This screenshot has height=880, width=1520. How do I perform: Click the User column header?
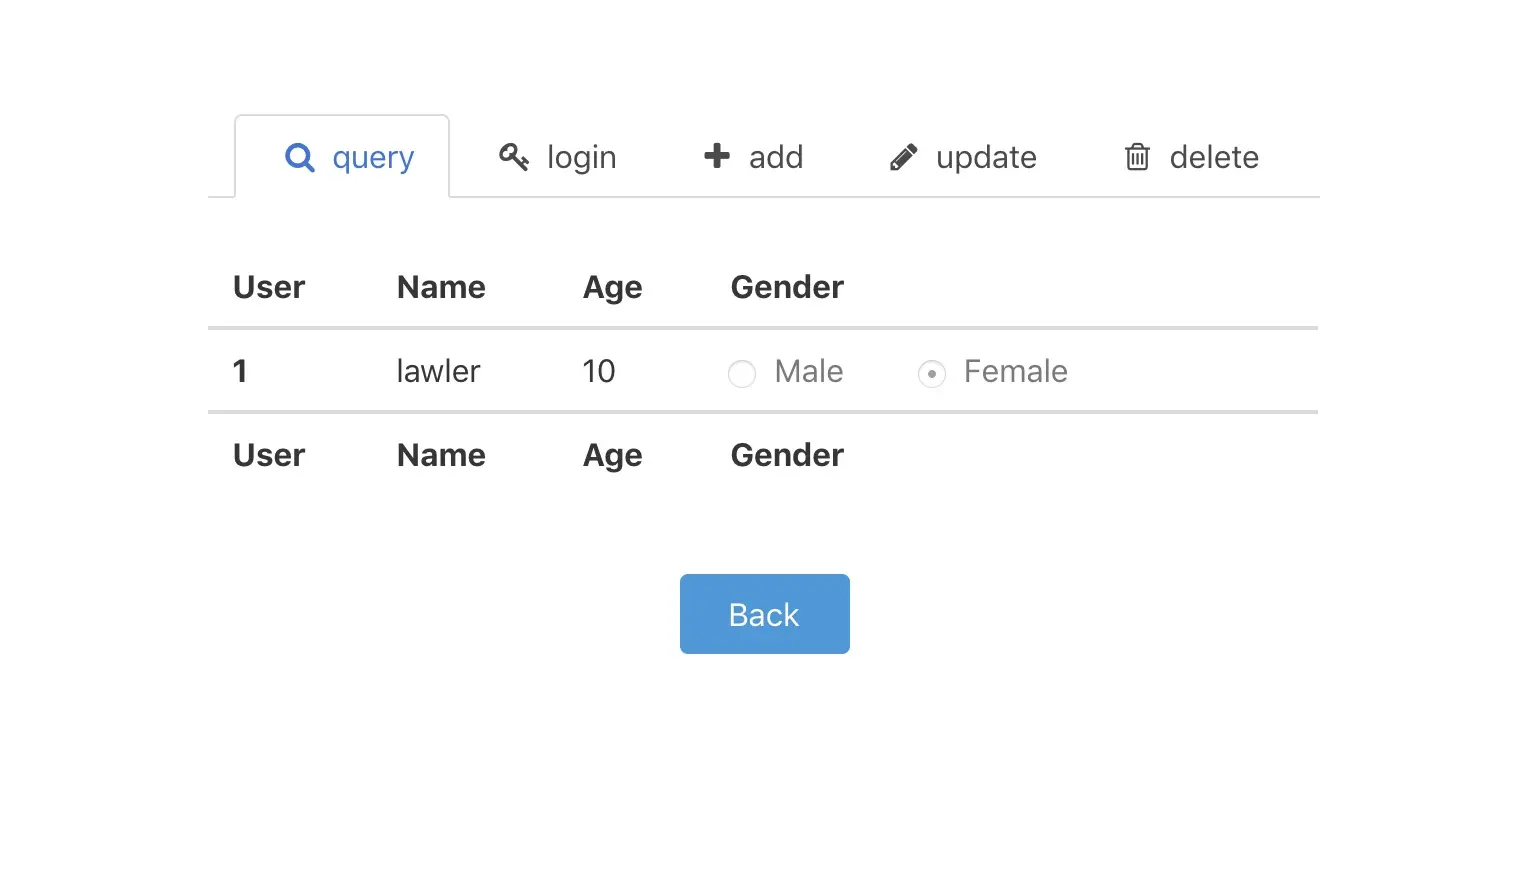268,287
